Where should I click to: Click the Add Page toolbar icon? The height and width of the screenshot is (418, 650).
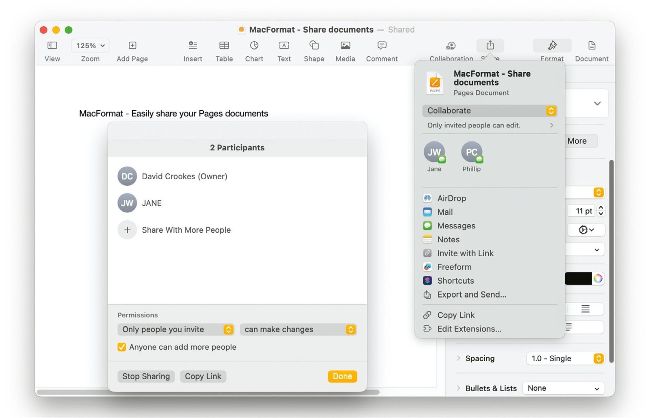click(x=132, y=46)
